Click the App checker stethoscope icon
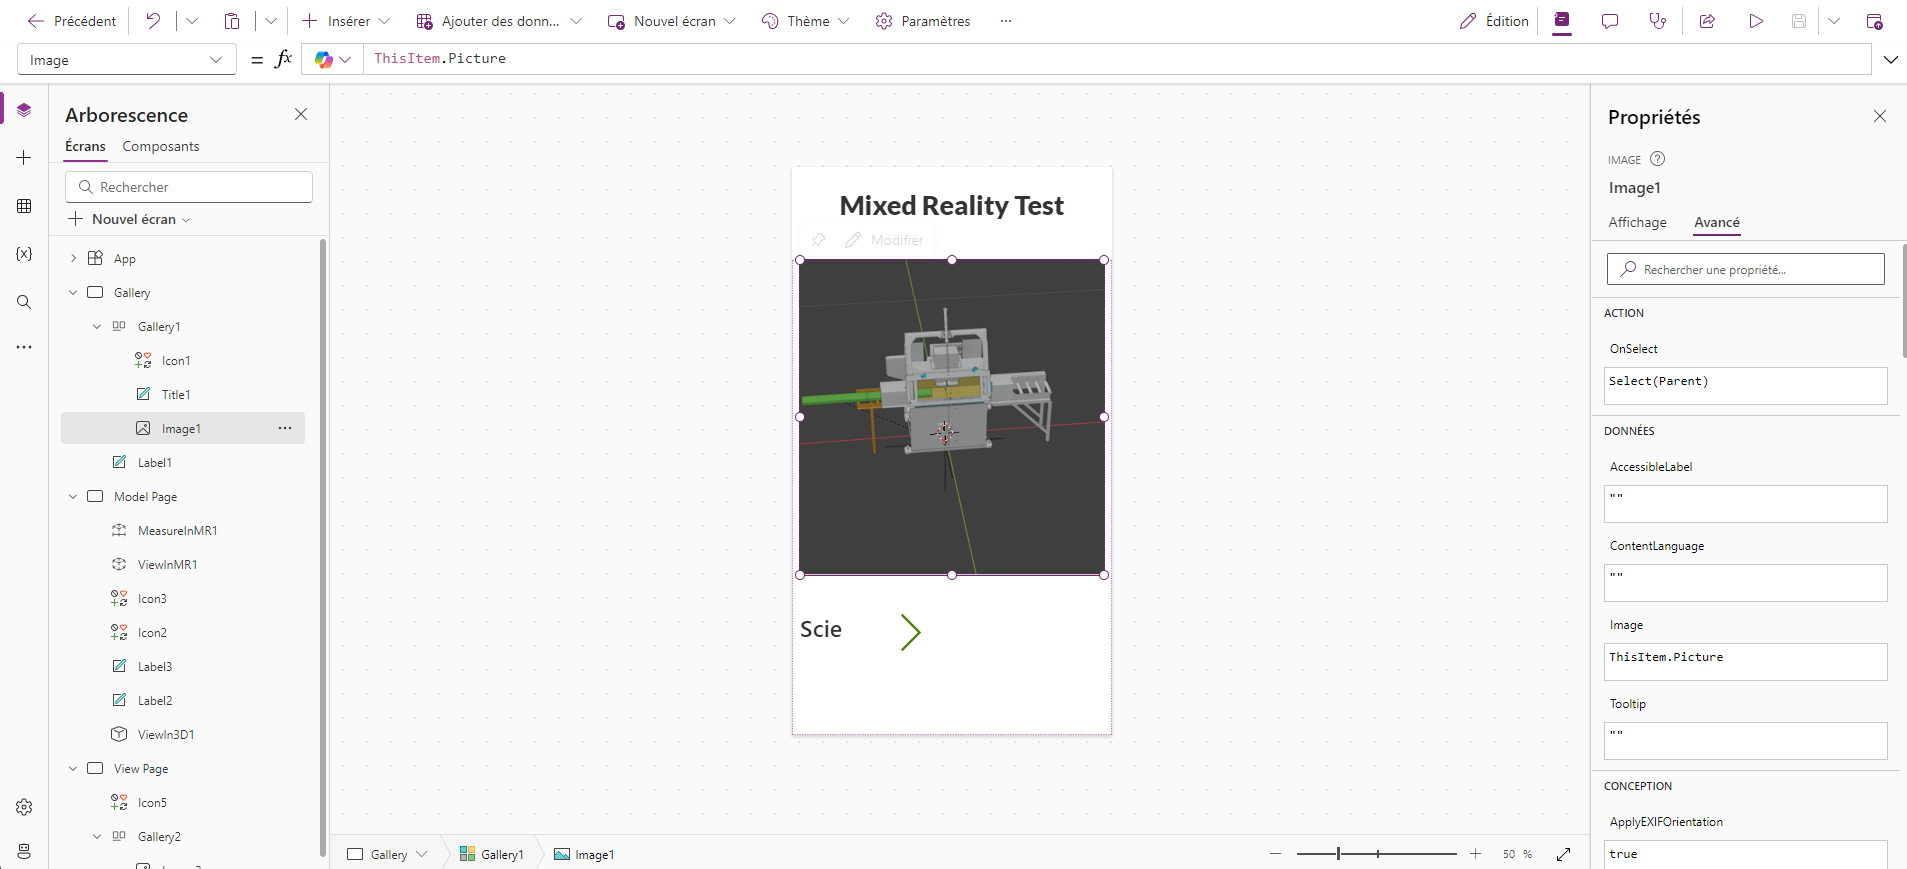Viewport: 1907px width, 869px height. pyautogui.click(x=1658, y=21)
